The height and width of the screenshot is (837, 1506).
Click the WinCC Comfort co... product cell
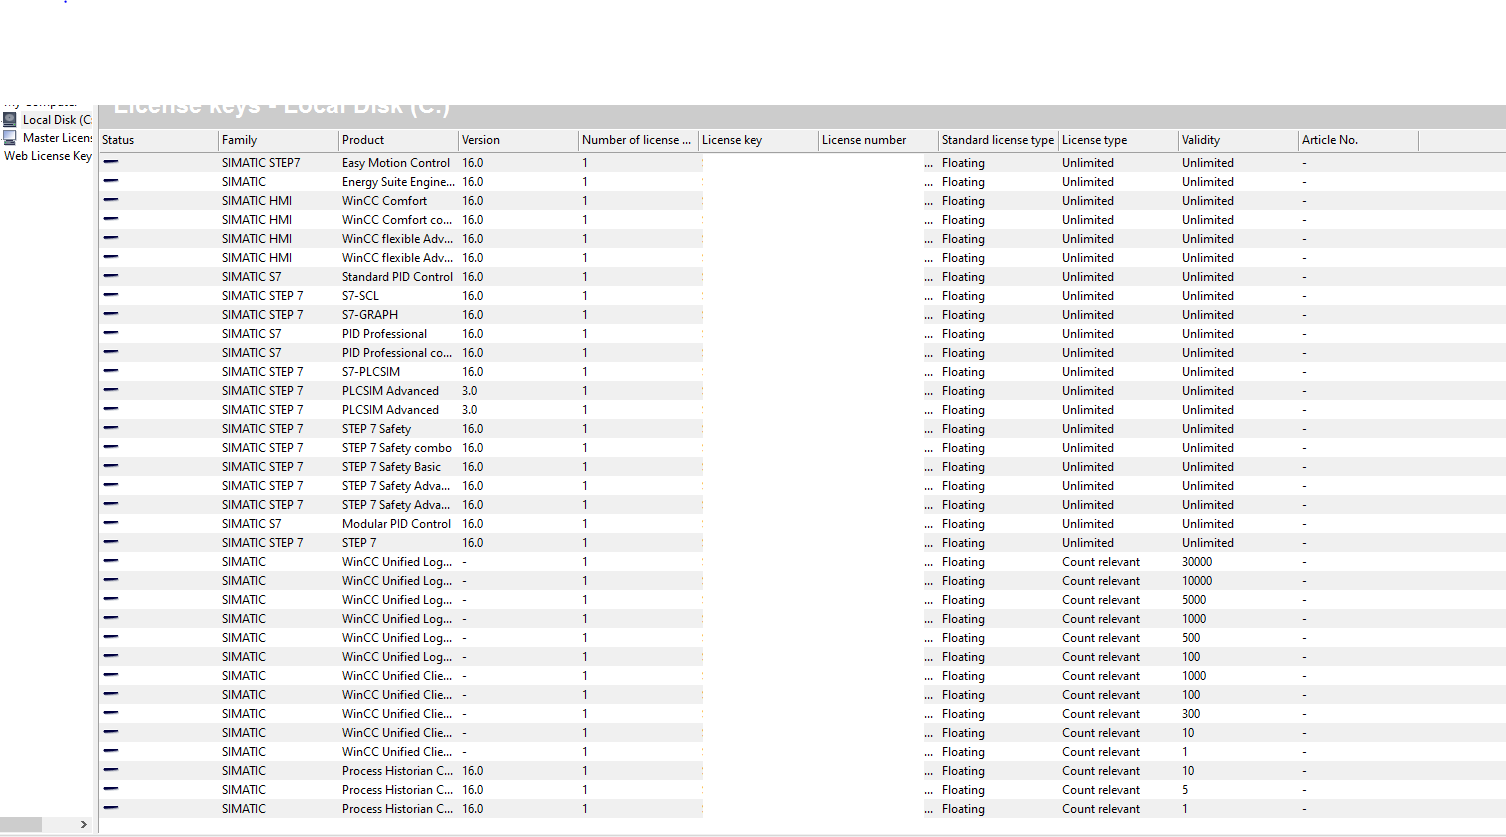(397, 220)
